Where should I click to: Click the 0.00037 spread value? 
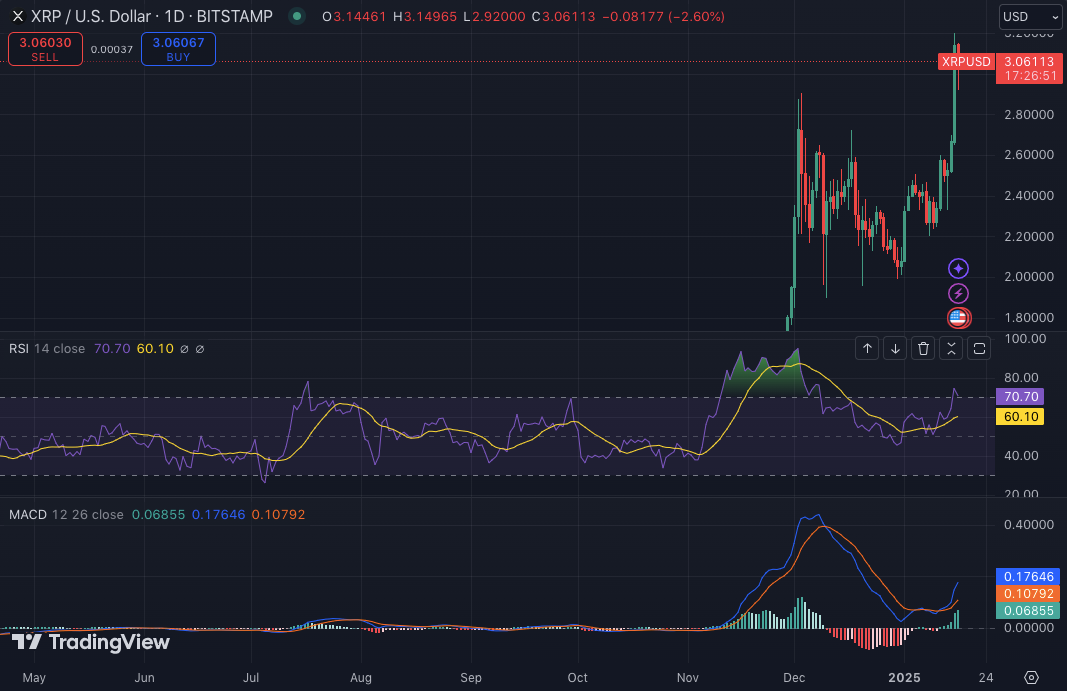pyautogui.click(x=112, y=49)
